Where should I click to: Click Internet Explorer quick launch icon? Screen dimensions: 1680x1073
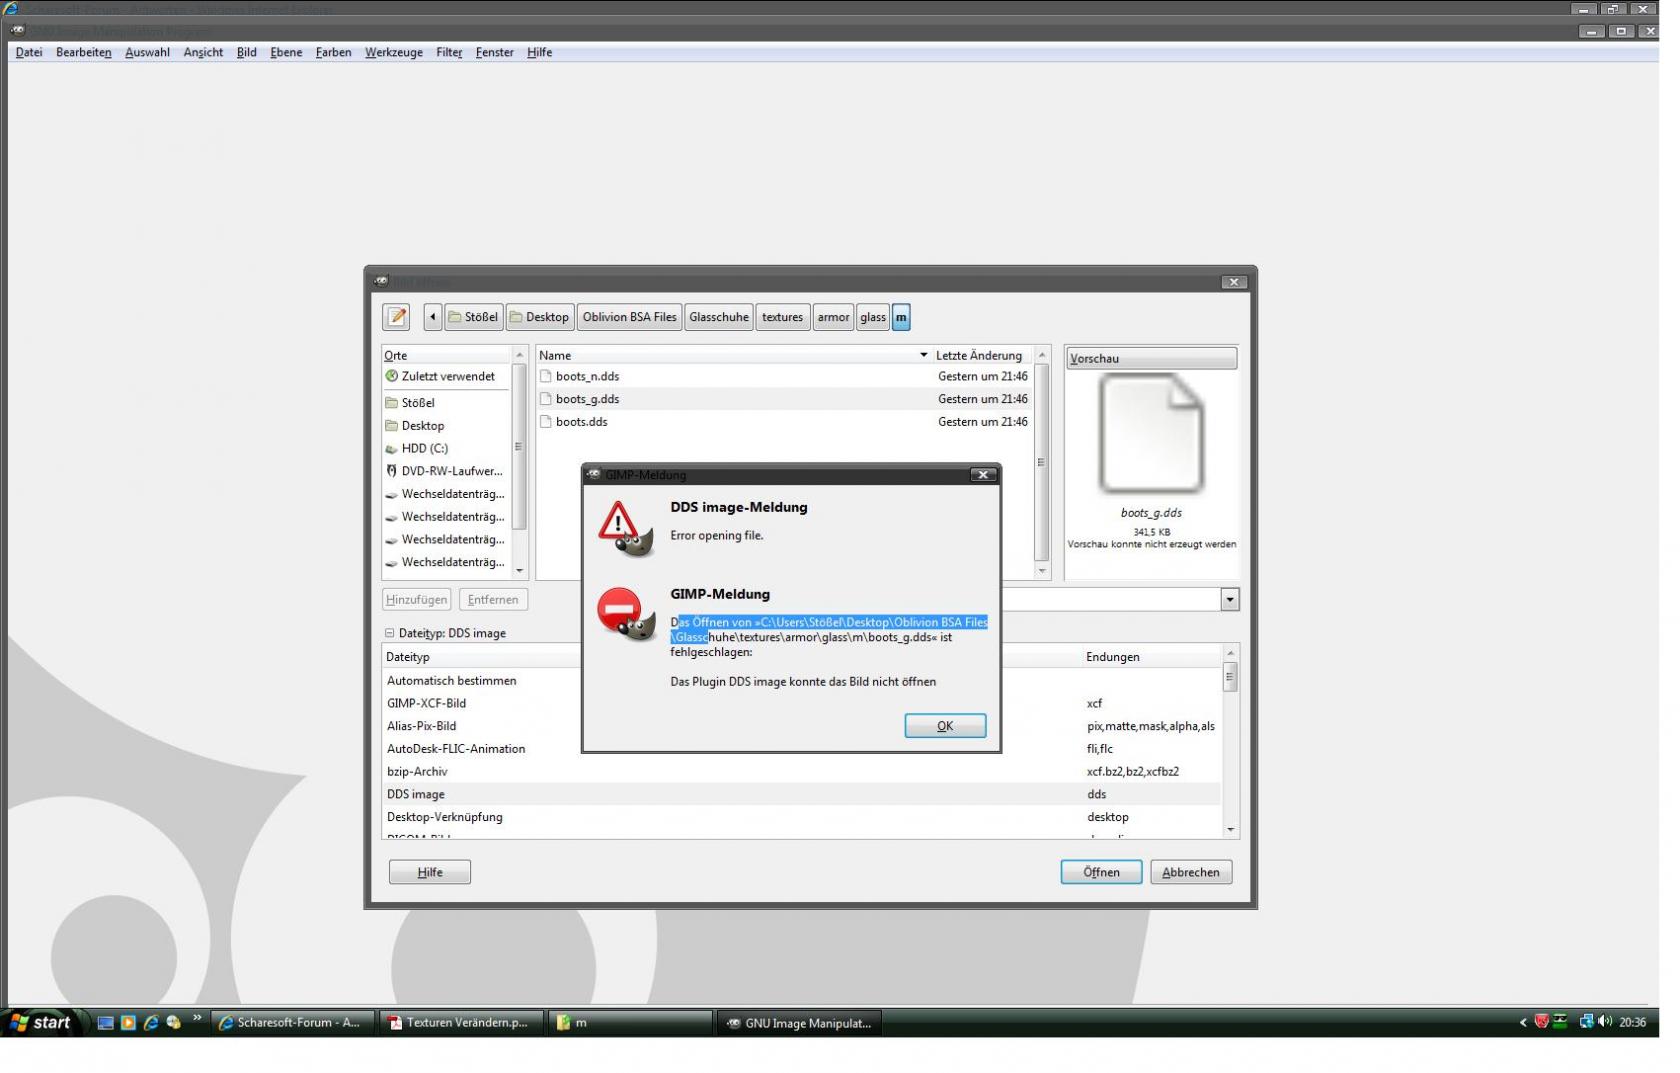[151, 1022]
